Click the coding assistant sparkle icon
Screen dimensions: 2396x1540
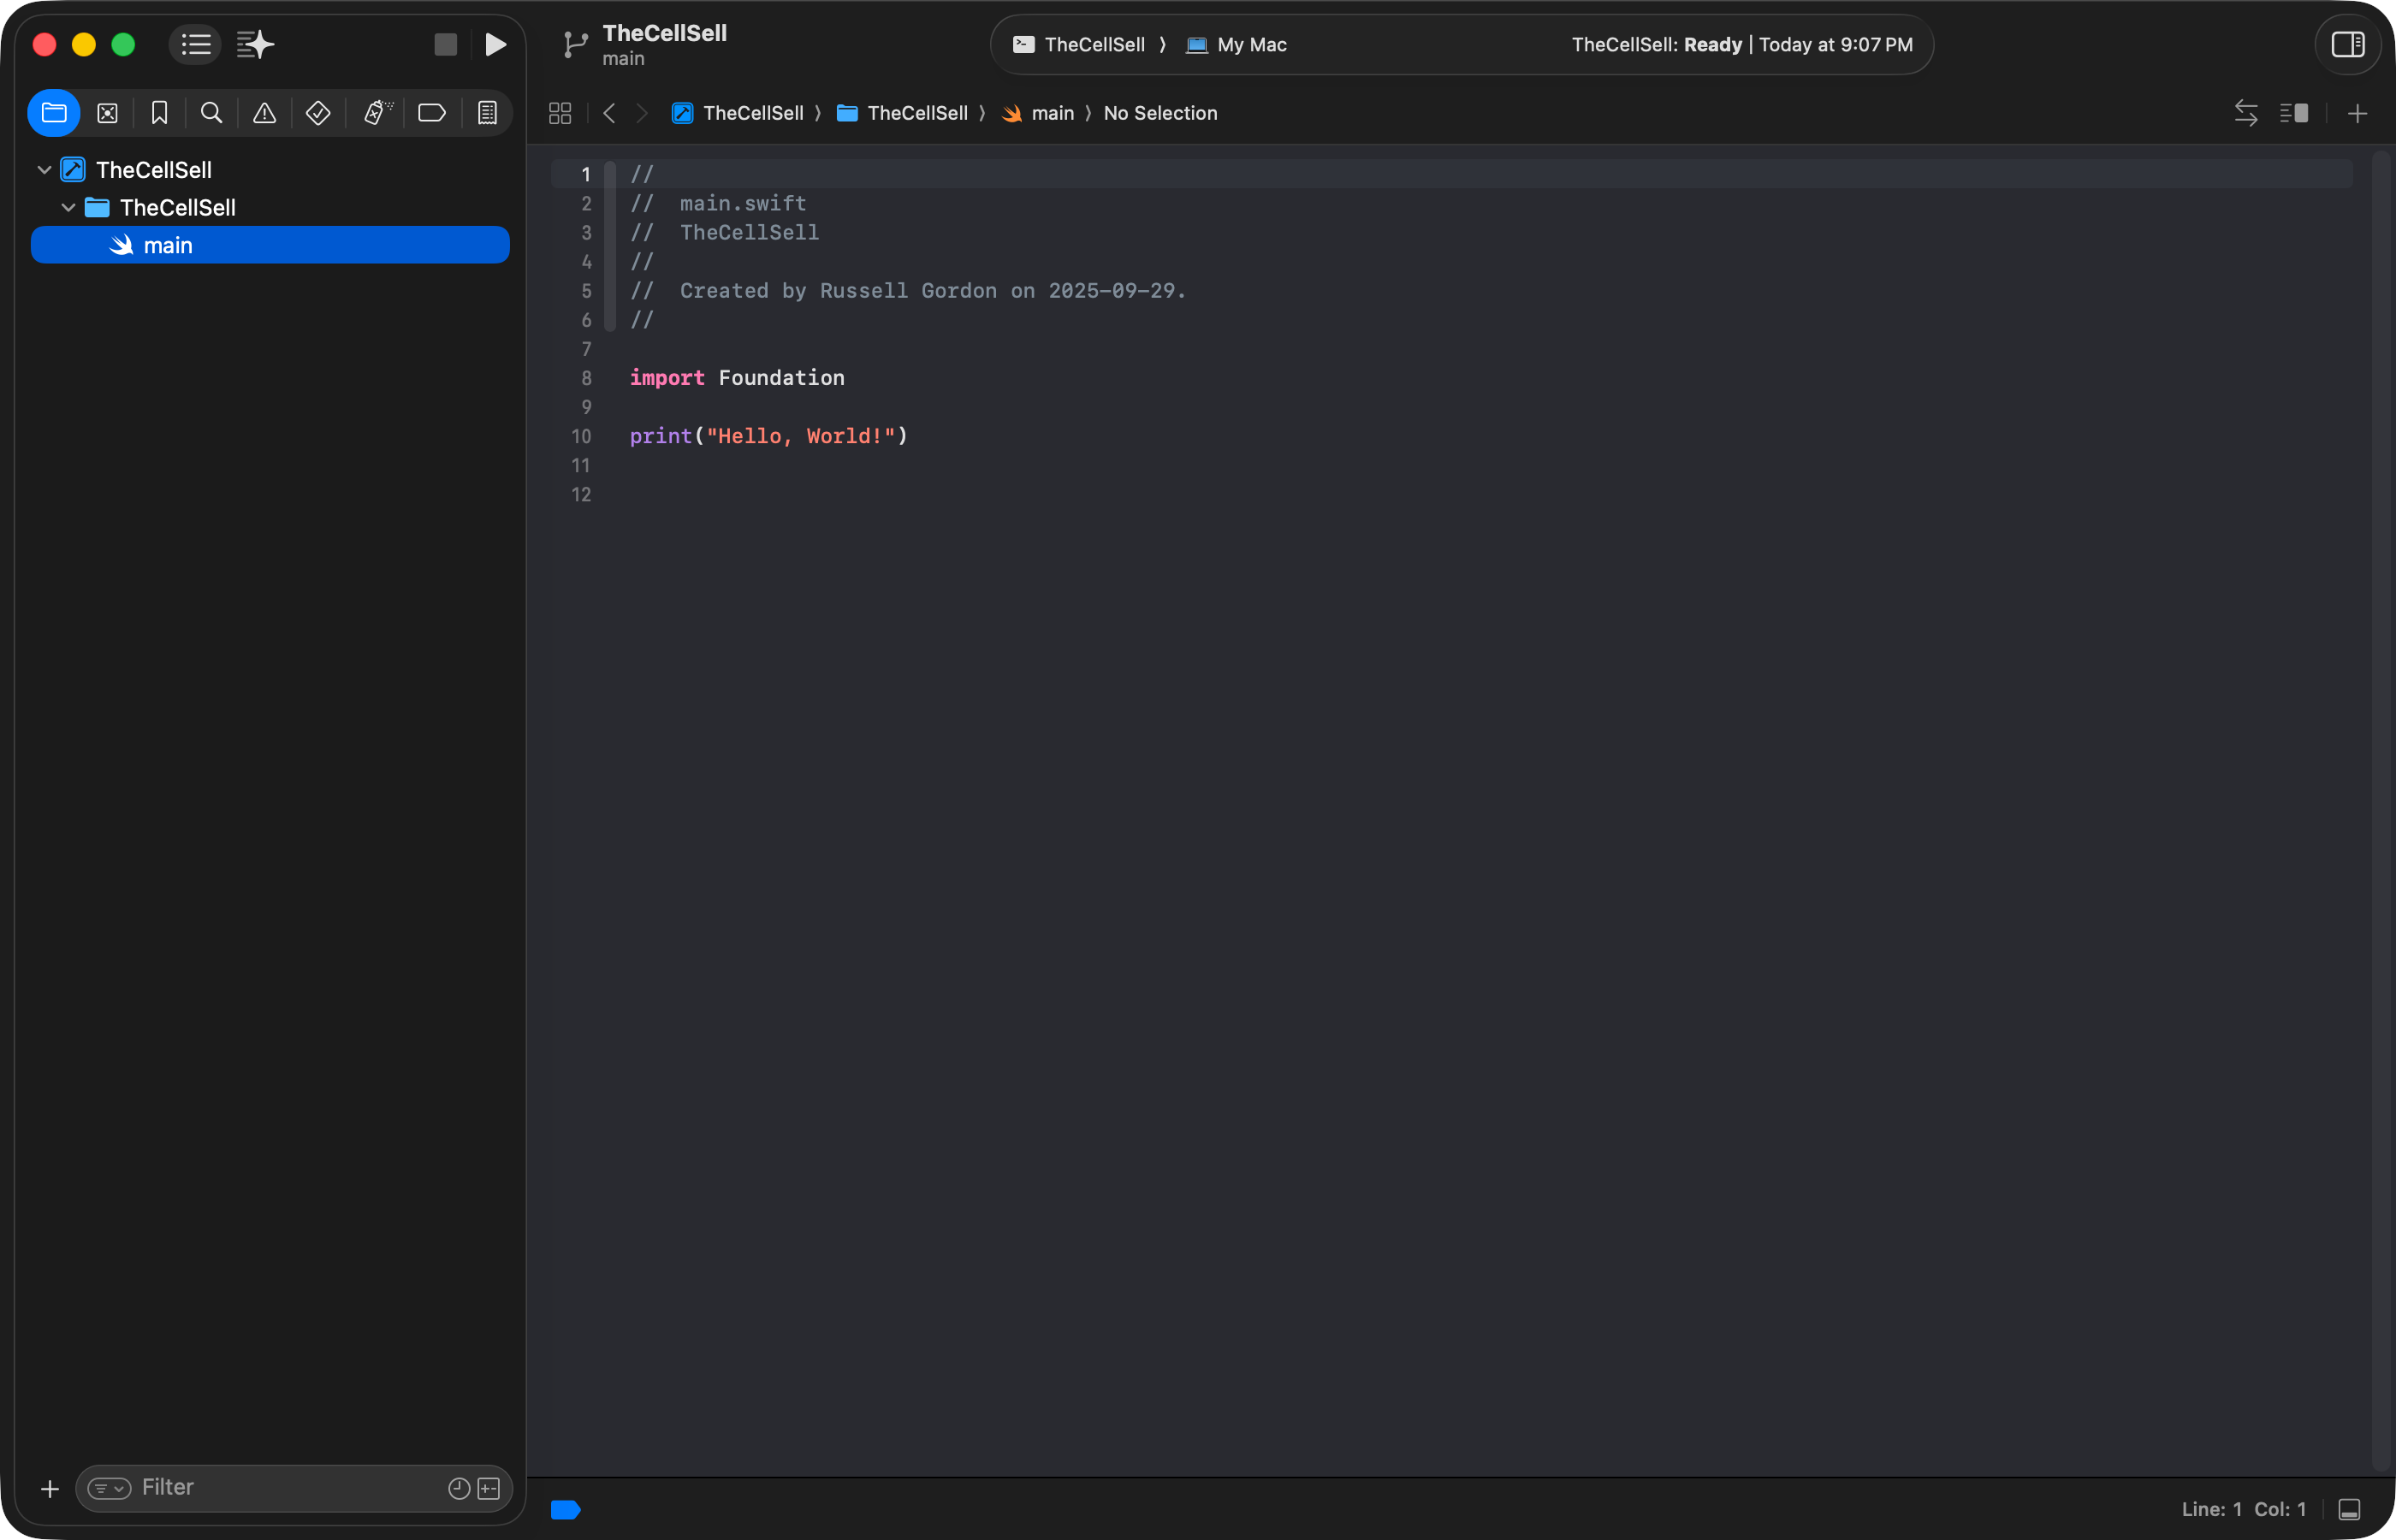[255, 44]
